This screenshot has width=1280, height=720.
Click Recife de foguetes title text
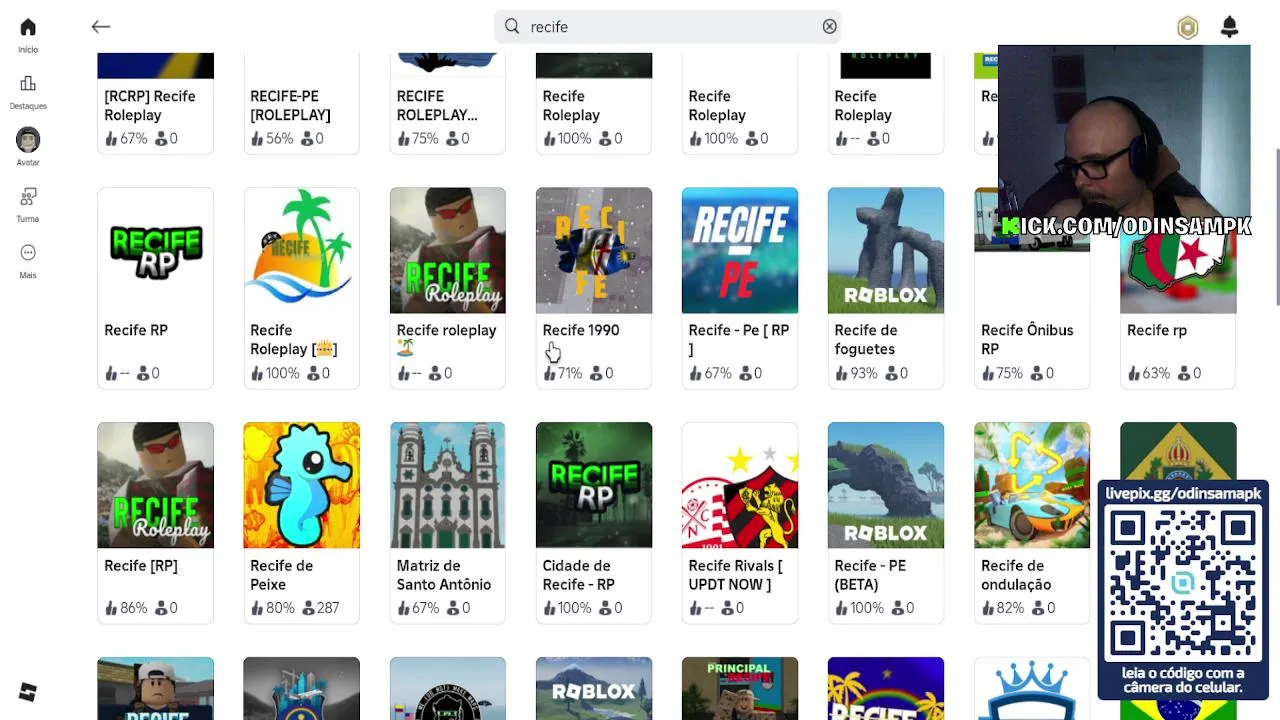pyautogui.click(x=866, y=339)
